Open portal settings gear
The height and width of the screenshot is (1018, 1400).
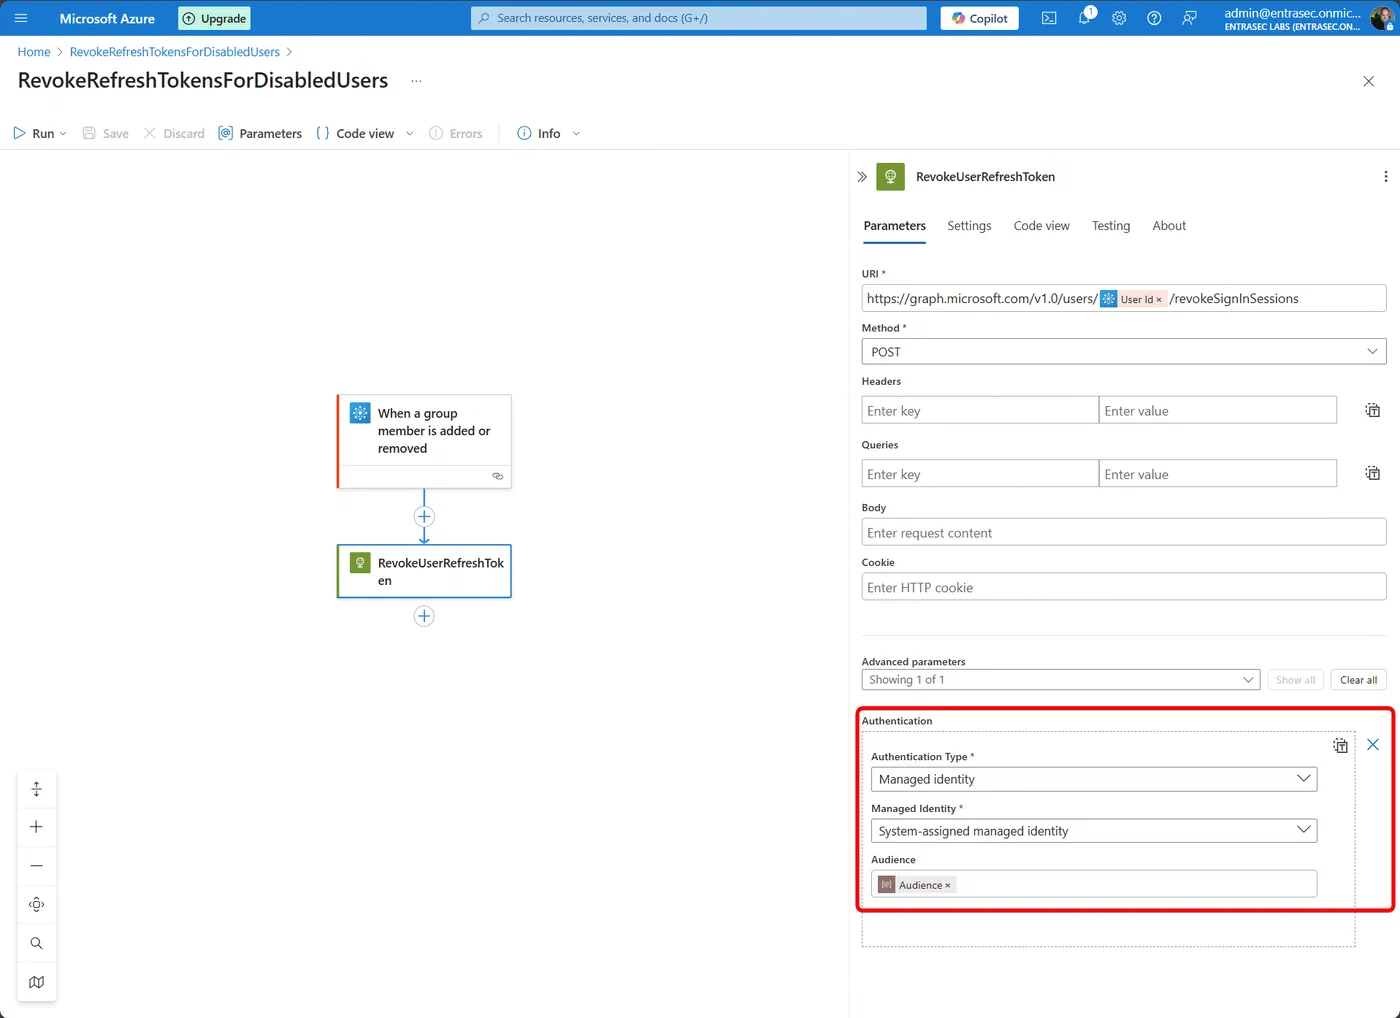tap(1119, 18)
